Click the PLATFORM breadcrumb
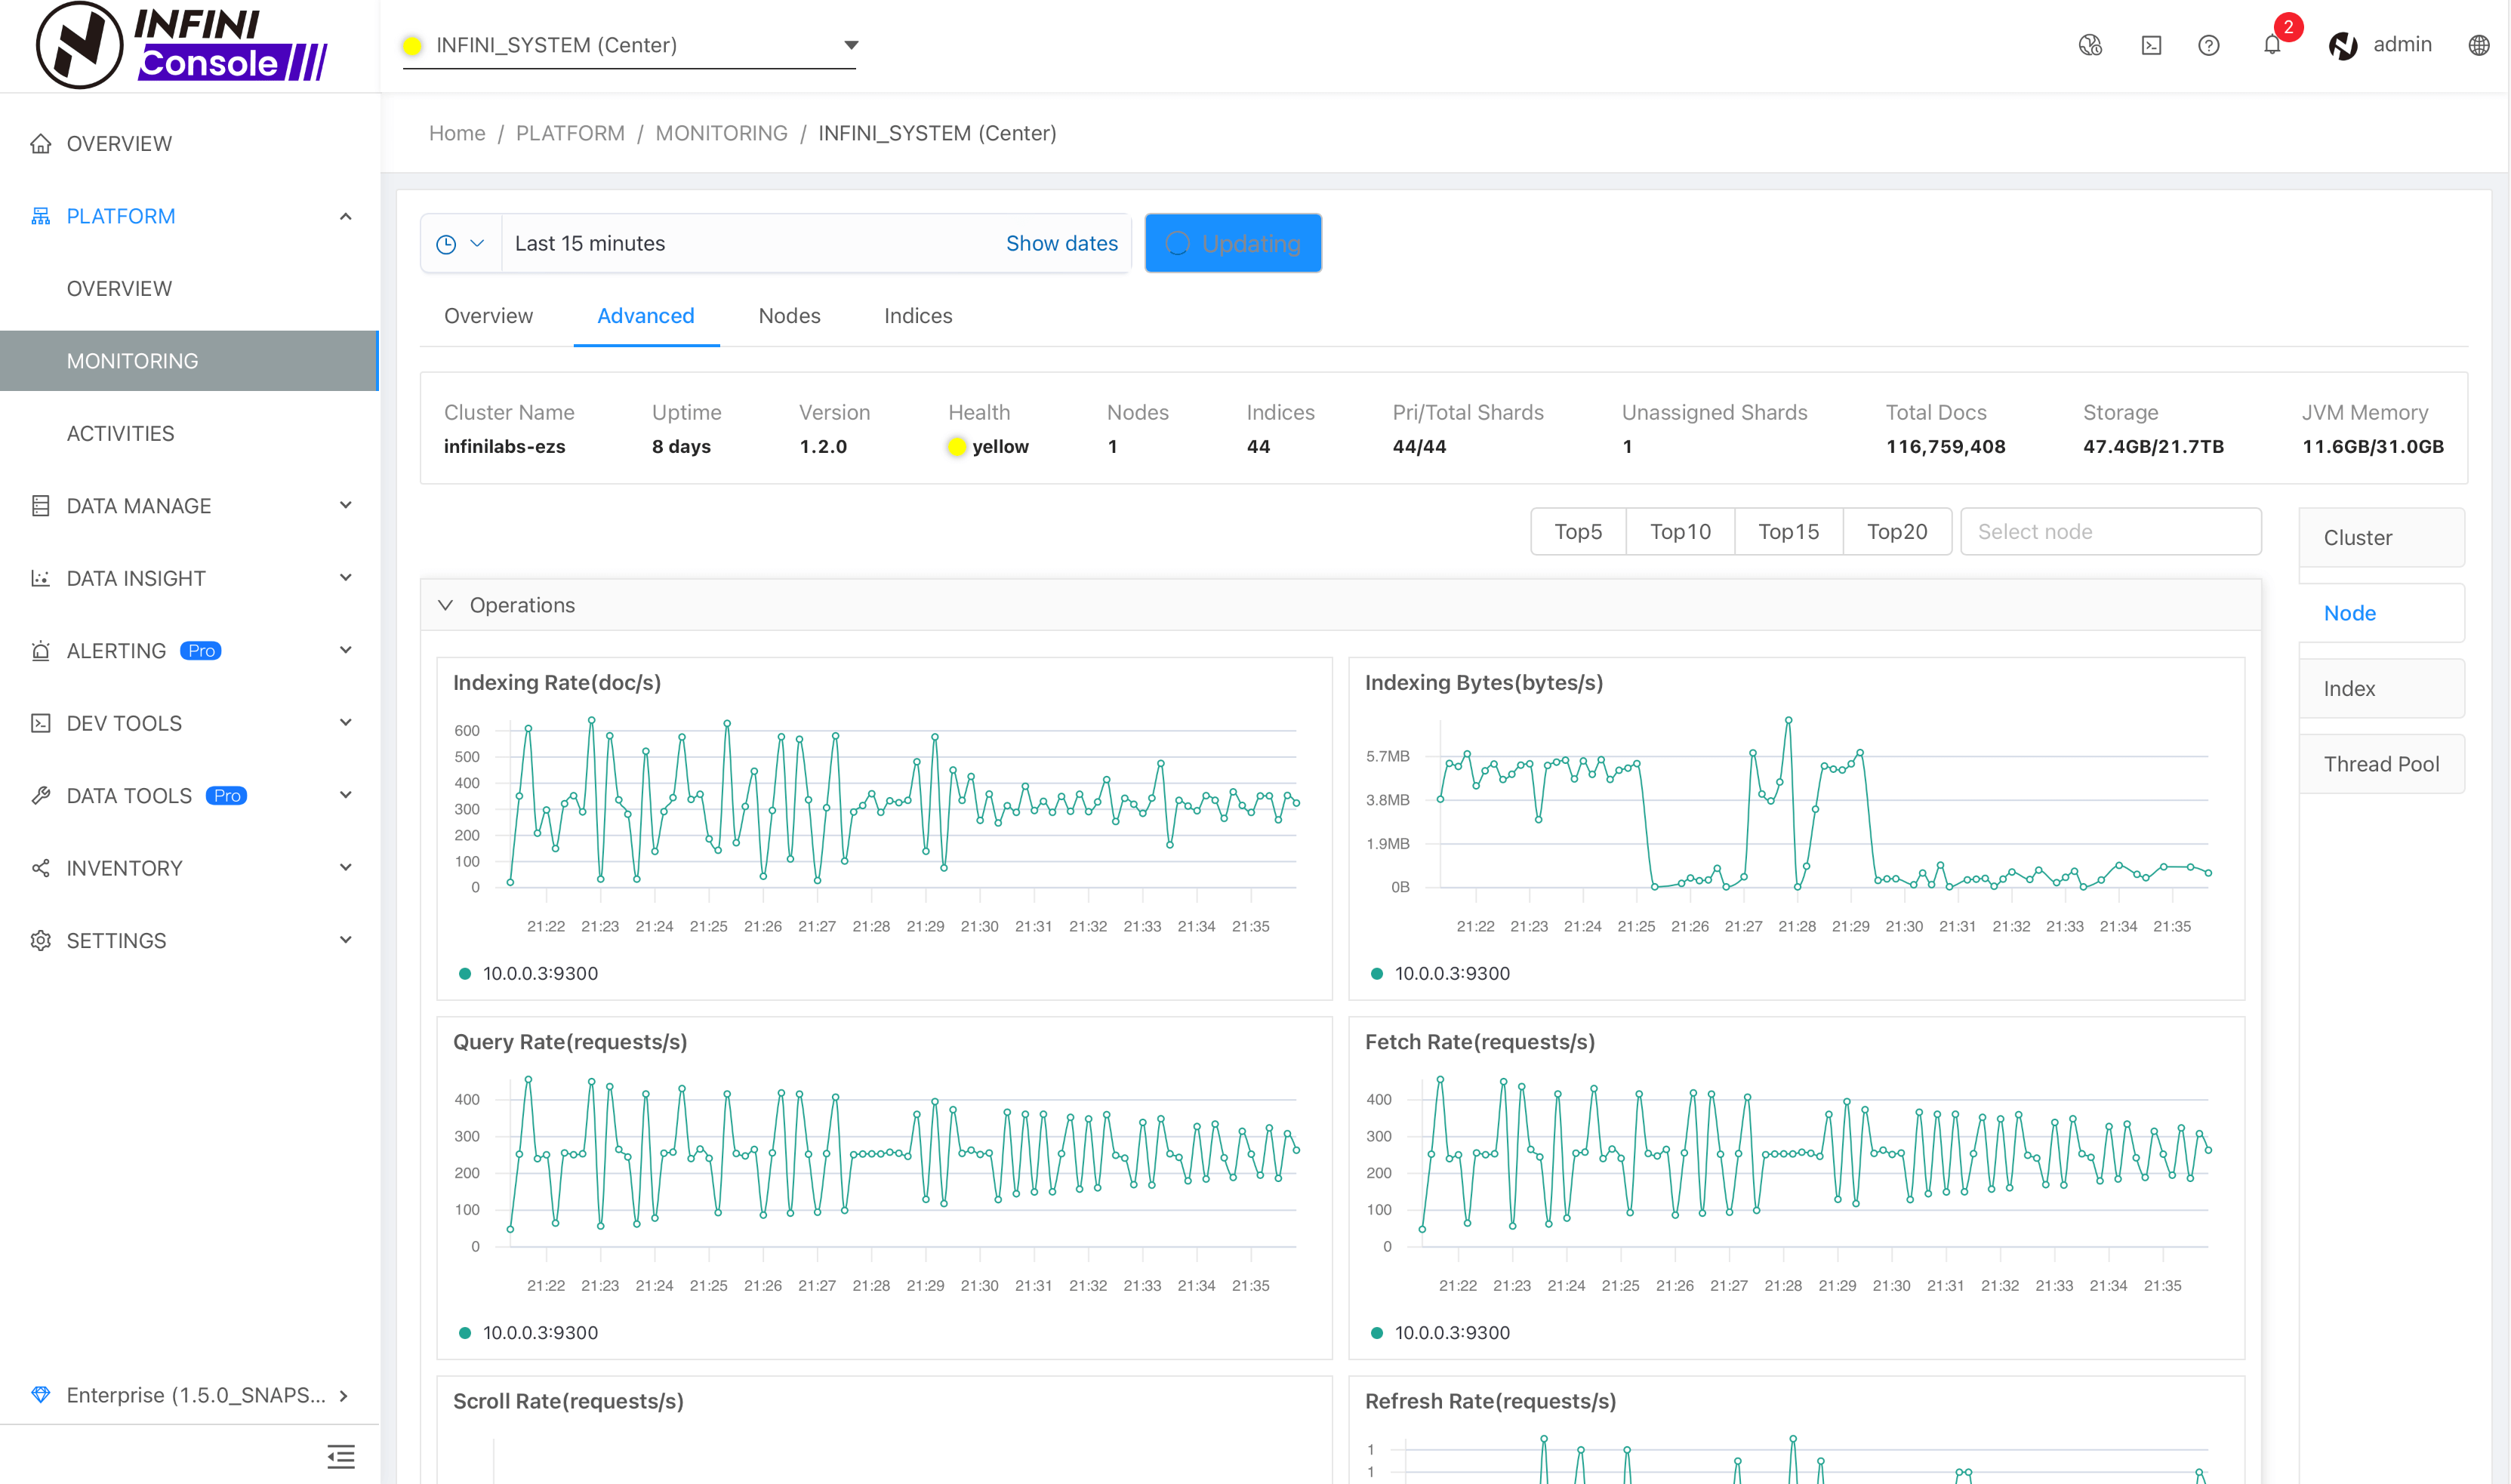Image resolution: width=2511 pixels, height=1484 pixels. [570, 133]
